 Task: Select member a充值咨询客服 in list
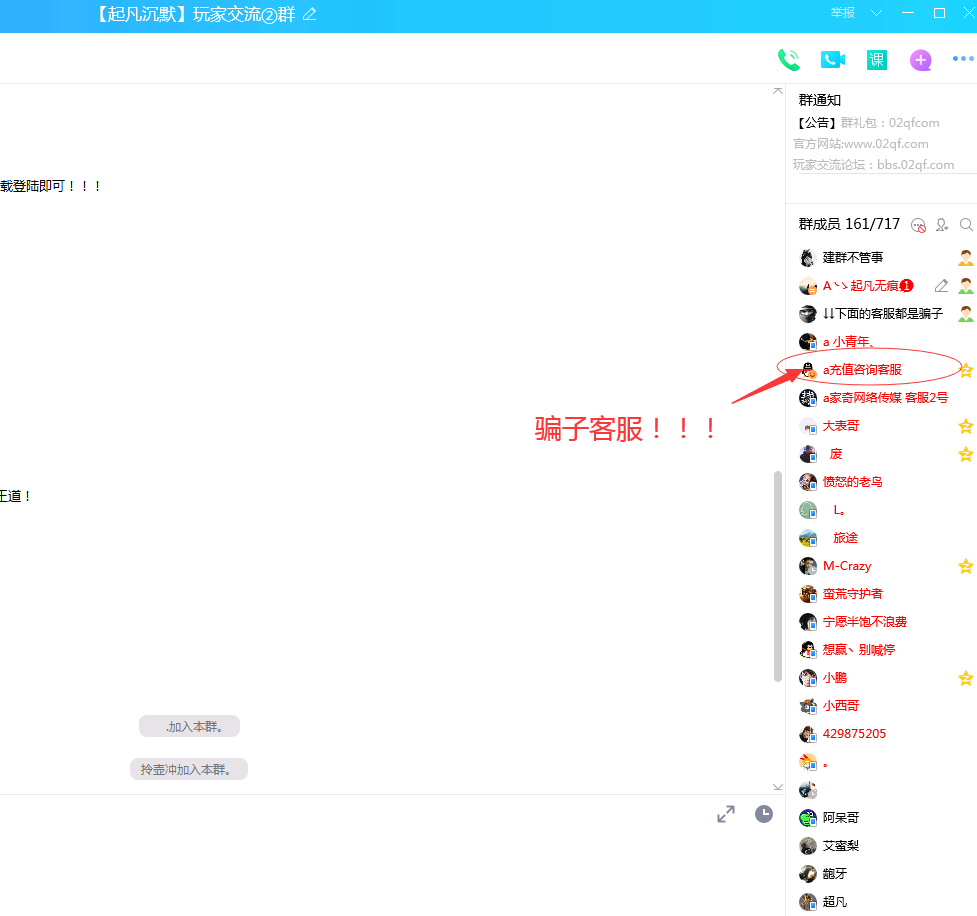pos(861,370)
